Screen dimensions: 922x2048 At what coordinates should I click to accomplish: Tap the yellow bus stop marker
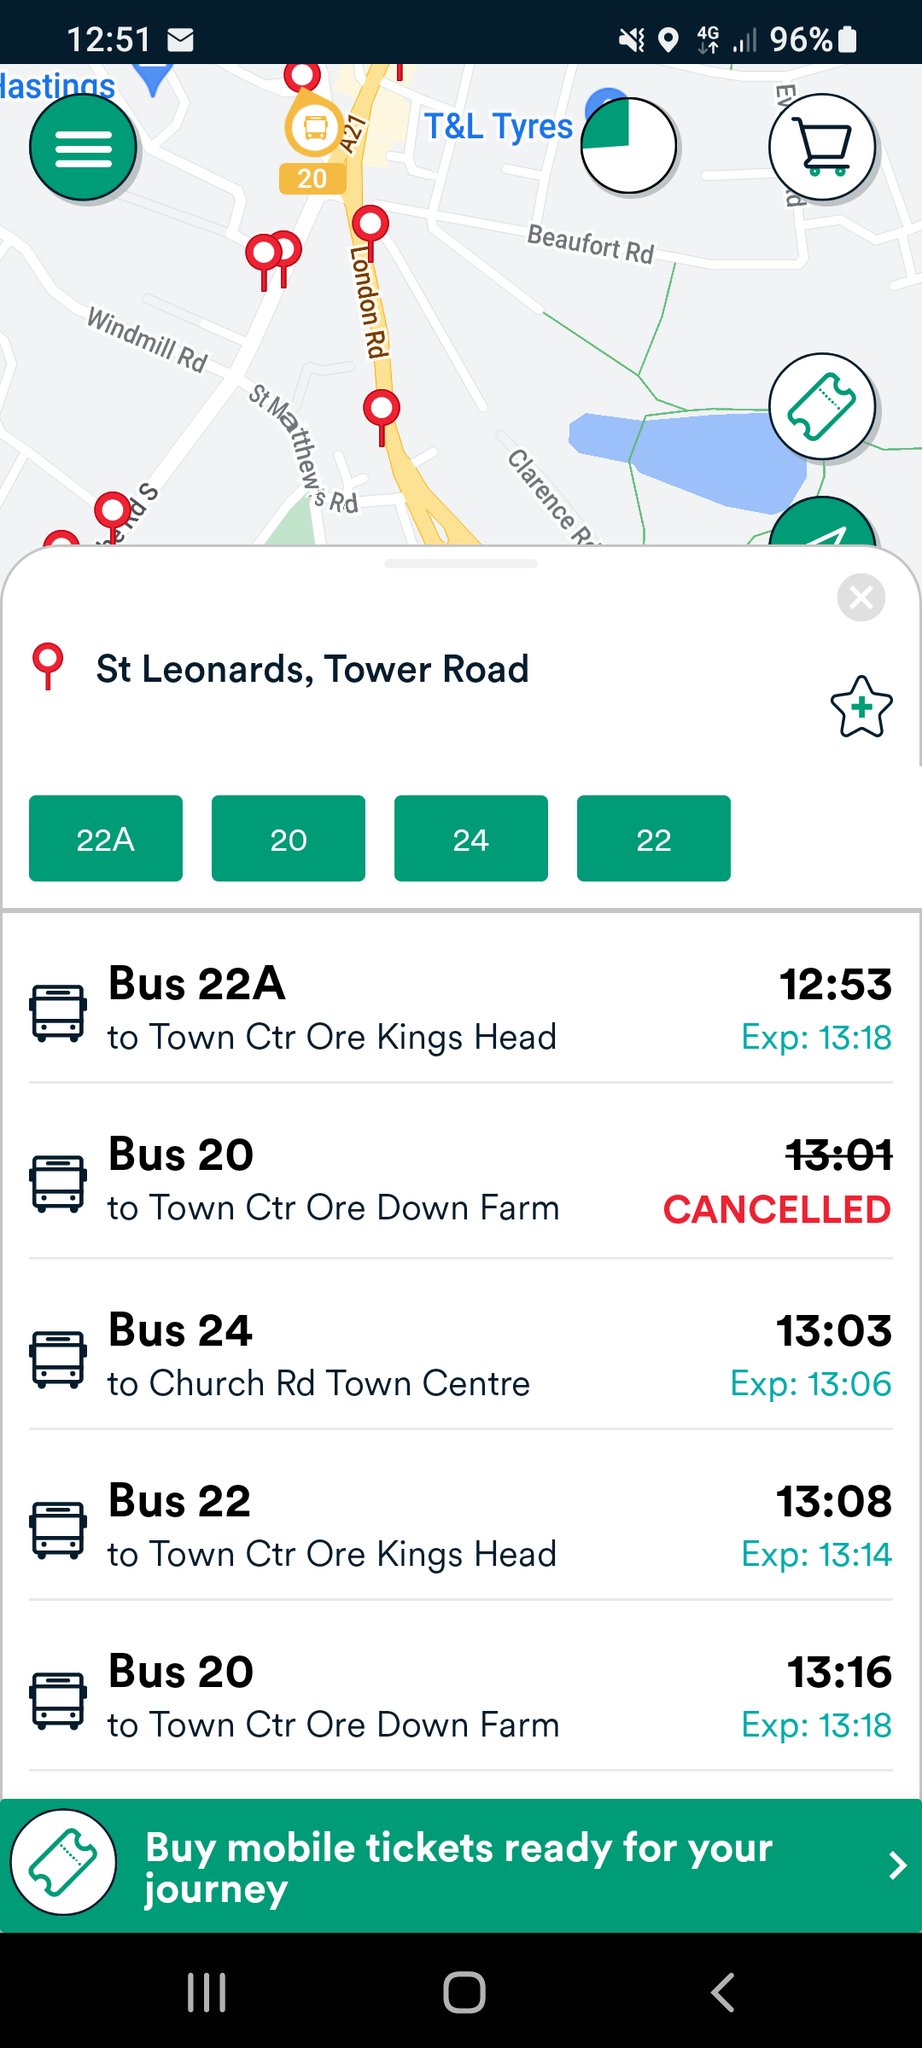(314, 127)
